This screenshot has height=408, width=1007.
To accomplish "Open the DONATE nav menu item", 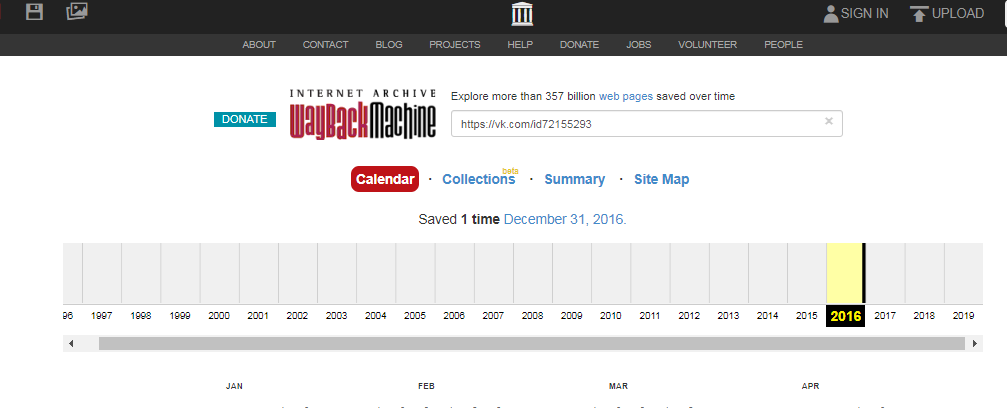I will pos(579,44).
